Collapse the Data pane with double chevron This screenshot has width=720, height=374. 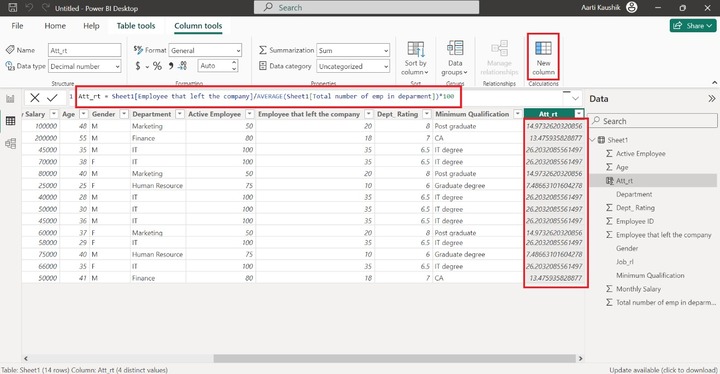[712, 99]
